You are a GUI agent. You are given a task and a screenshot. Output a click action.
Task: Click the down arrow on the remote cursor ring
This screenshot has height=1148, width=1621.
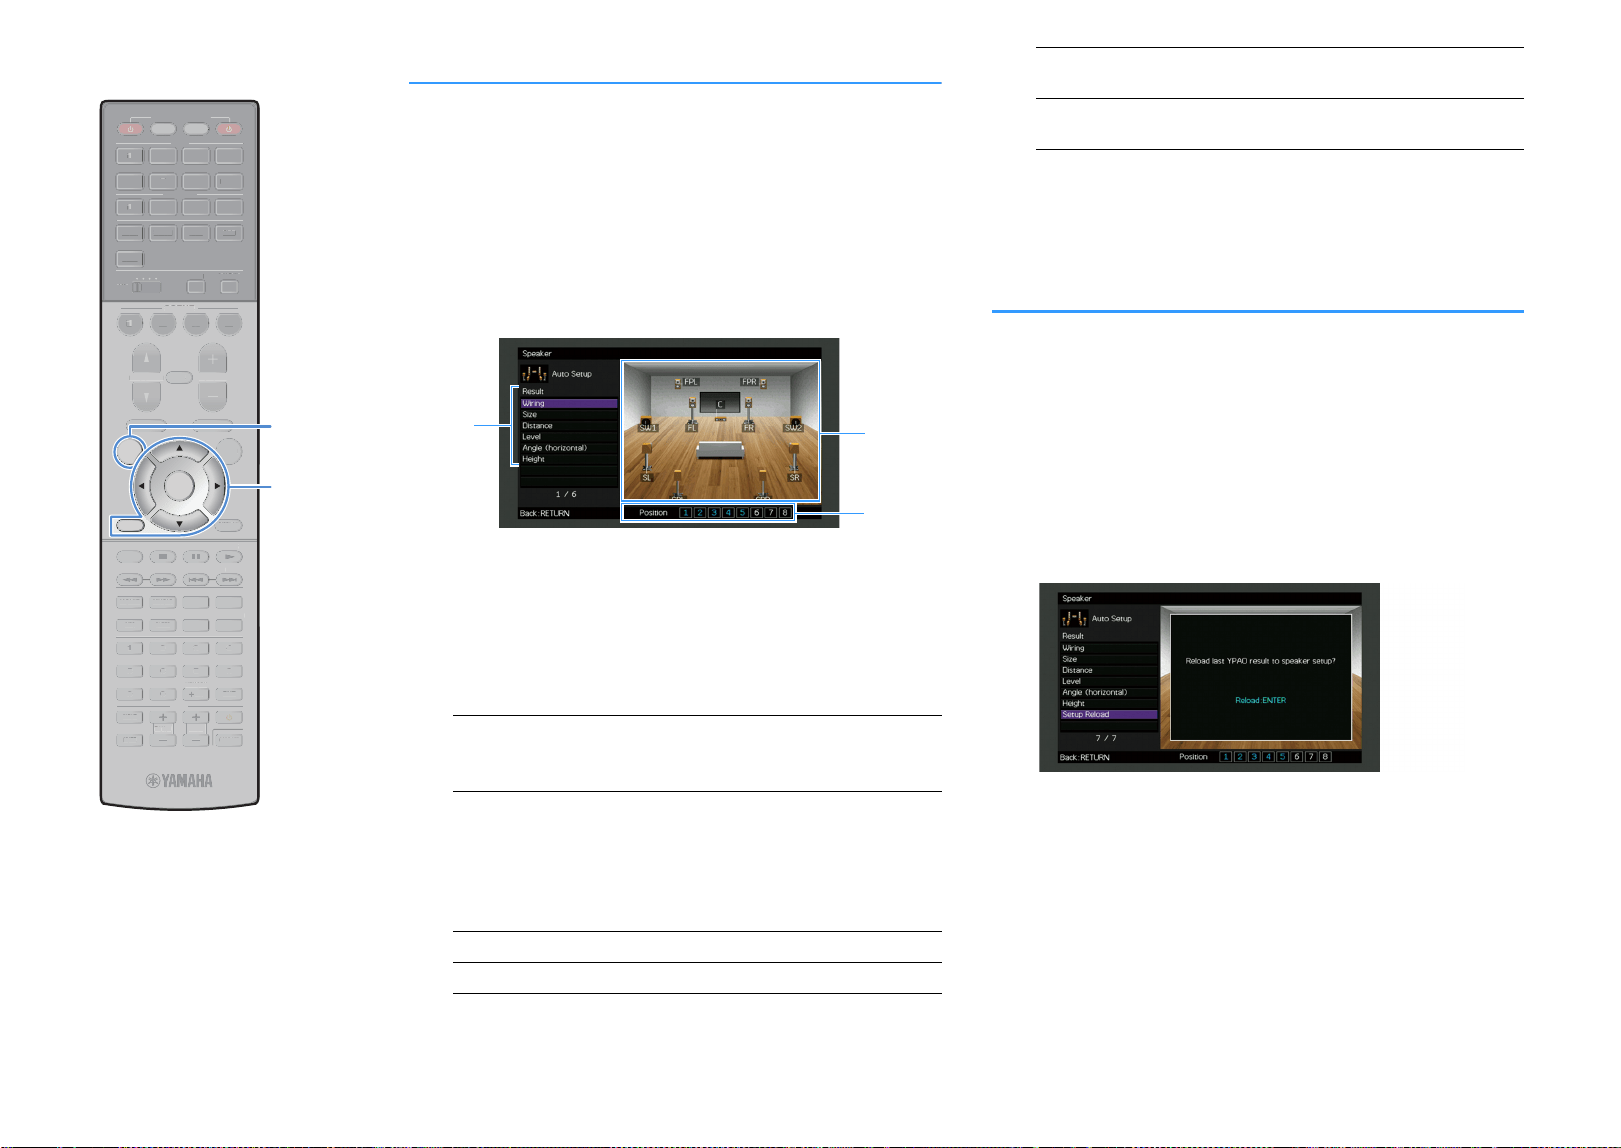click(180, 523)
